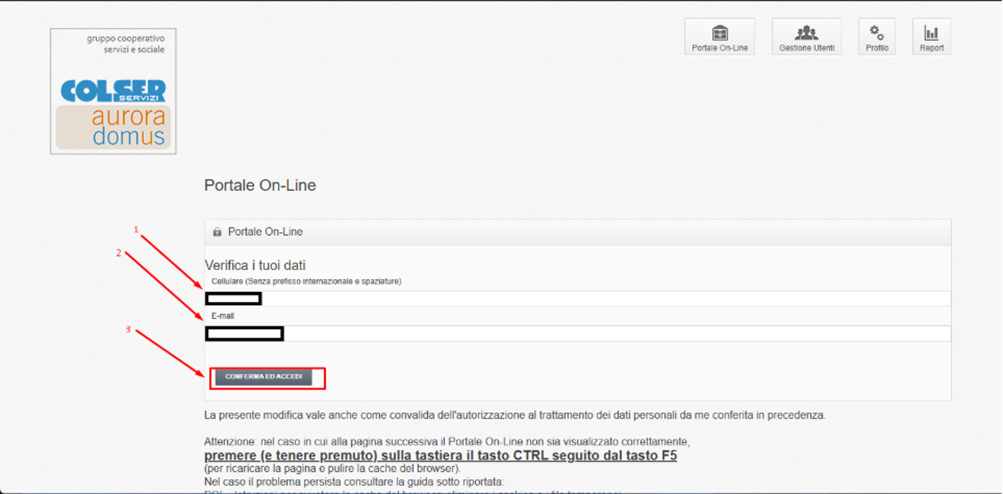Click the large Portale On-Line page heading

pyautogui.click(x=260, y=185)
